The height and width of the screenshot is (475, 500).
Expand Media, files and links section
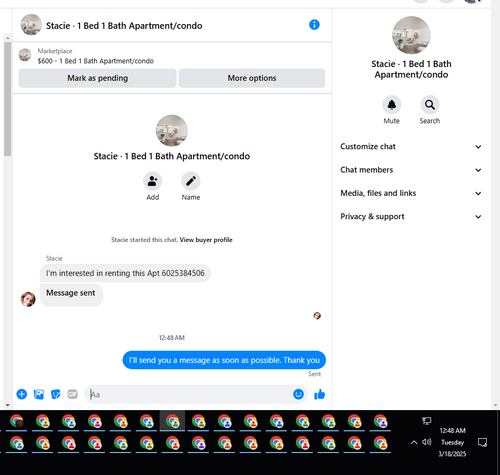coord(411,193)
